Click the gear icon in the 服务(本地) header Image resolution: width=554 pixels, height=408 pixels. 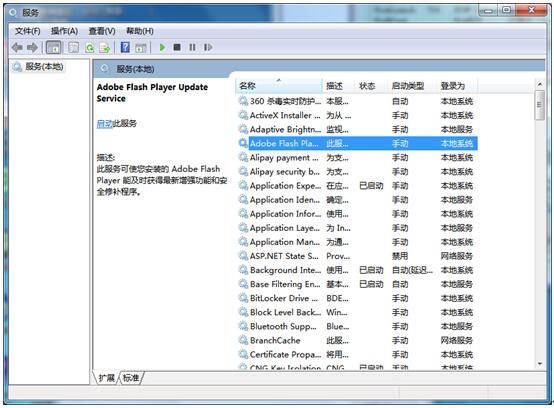(105, 69)
